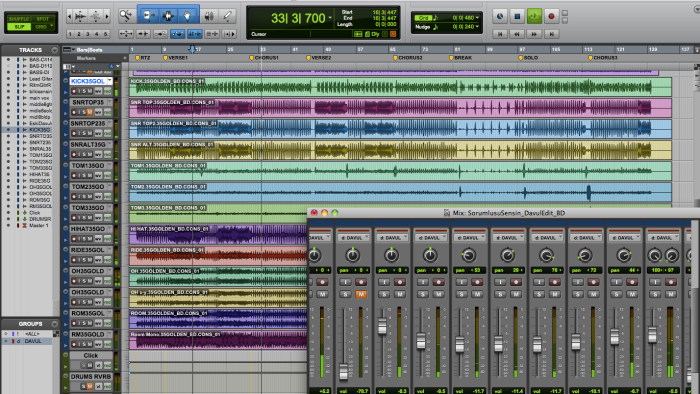Click the Stop transport button

[x=517, y=17]
